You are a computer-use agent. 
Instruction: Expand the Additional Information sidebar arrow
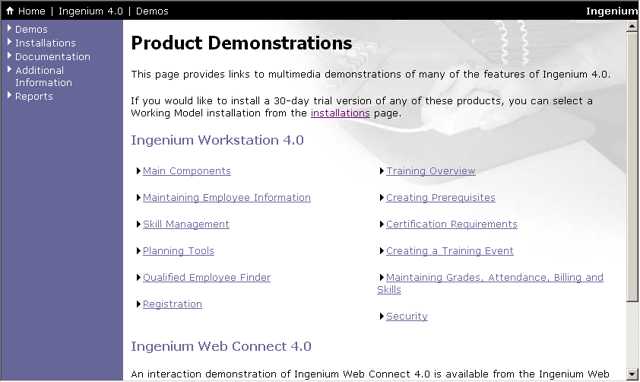tap(9, 69)
